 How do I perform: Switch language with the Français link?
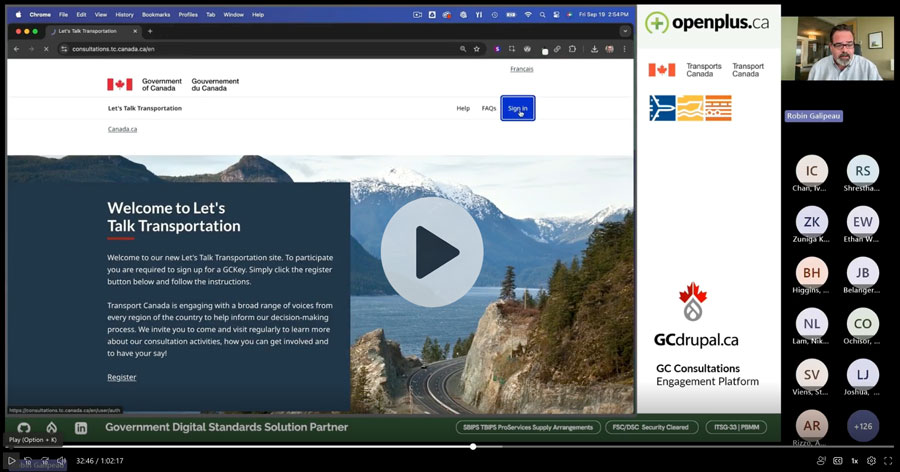(521, 69)
